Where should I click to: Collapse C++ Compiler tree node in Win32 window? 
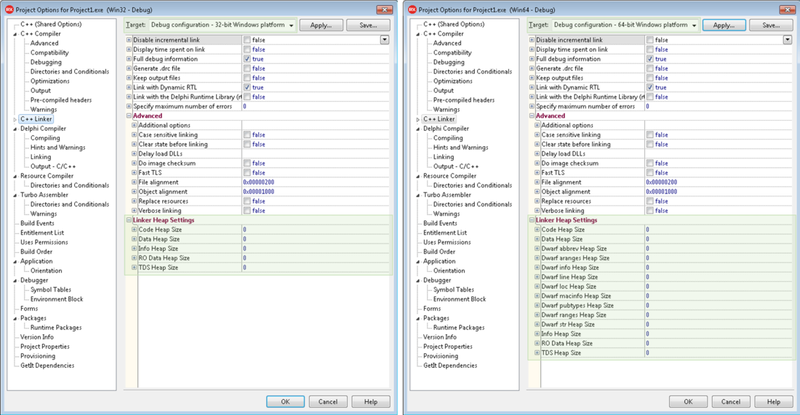[x=15, y=34]
